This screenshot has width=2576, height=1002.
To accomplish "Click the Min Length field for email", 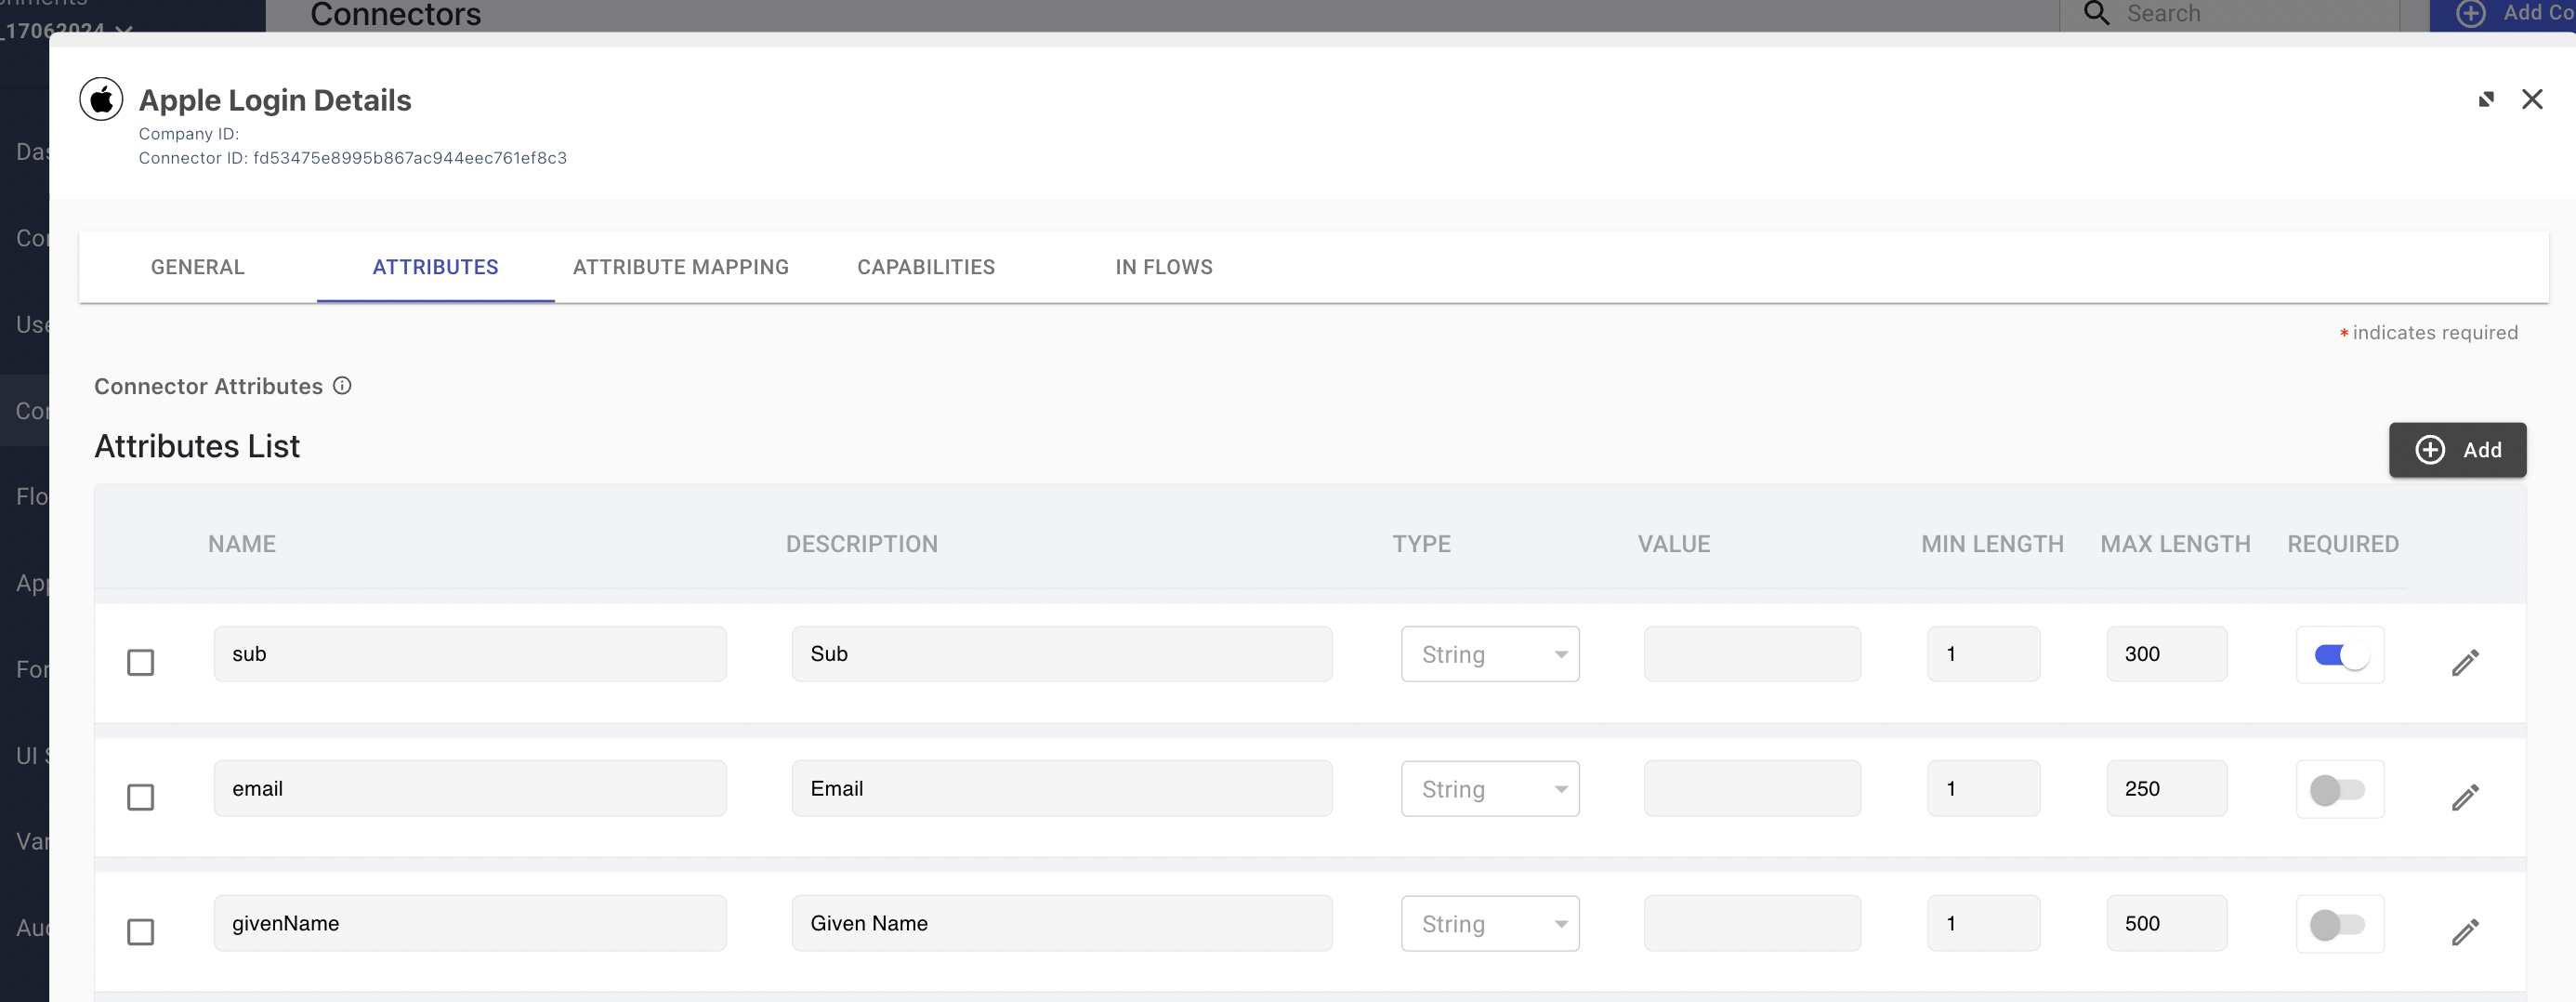I will coord(1984,789).
